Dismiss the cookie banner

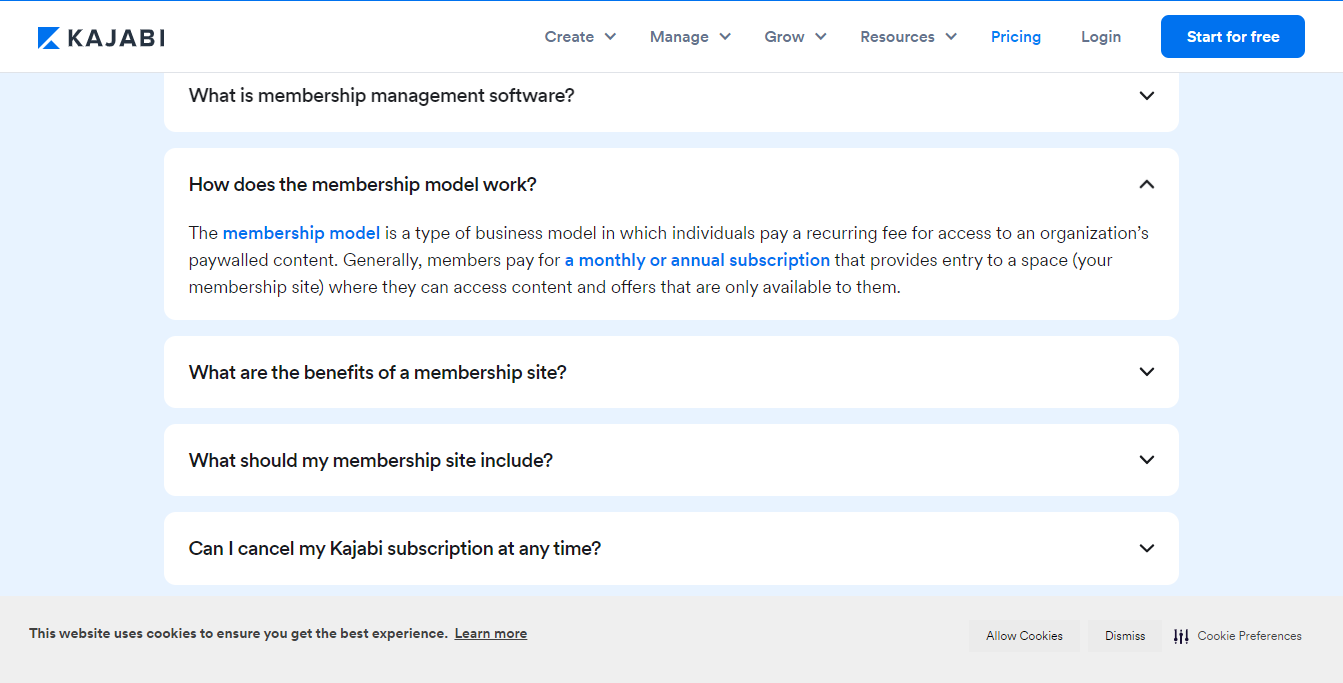(1125, 636)
